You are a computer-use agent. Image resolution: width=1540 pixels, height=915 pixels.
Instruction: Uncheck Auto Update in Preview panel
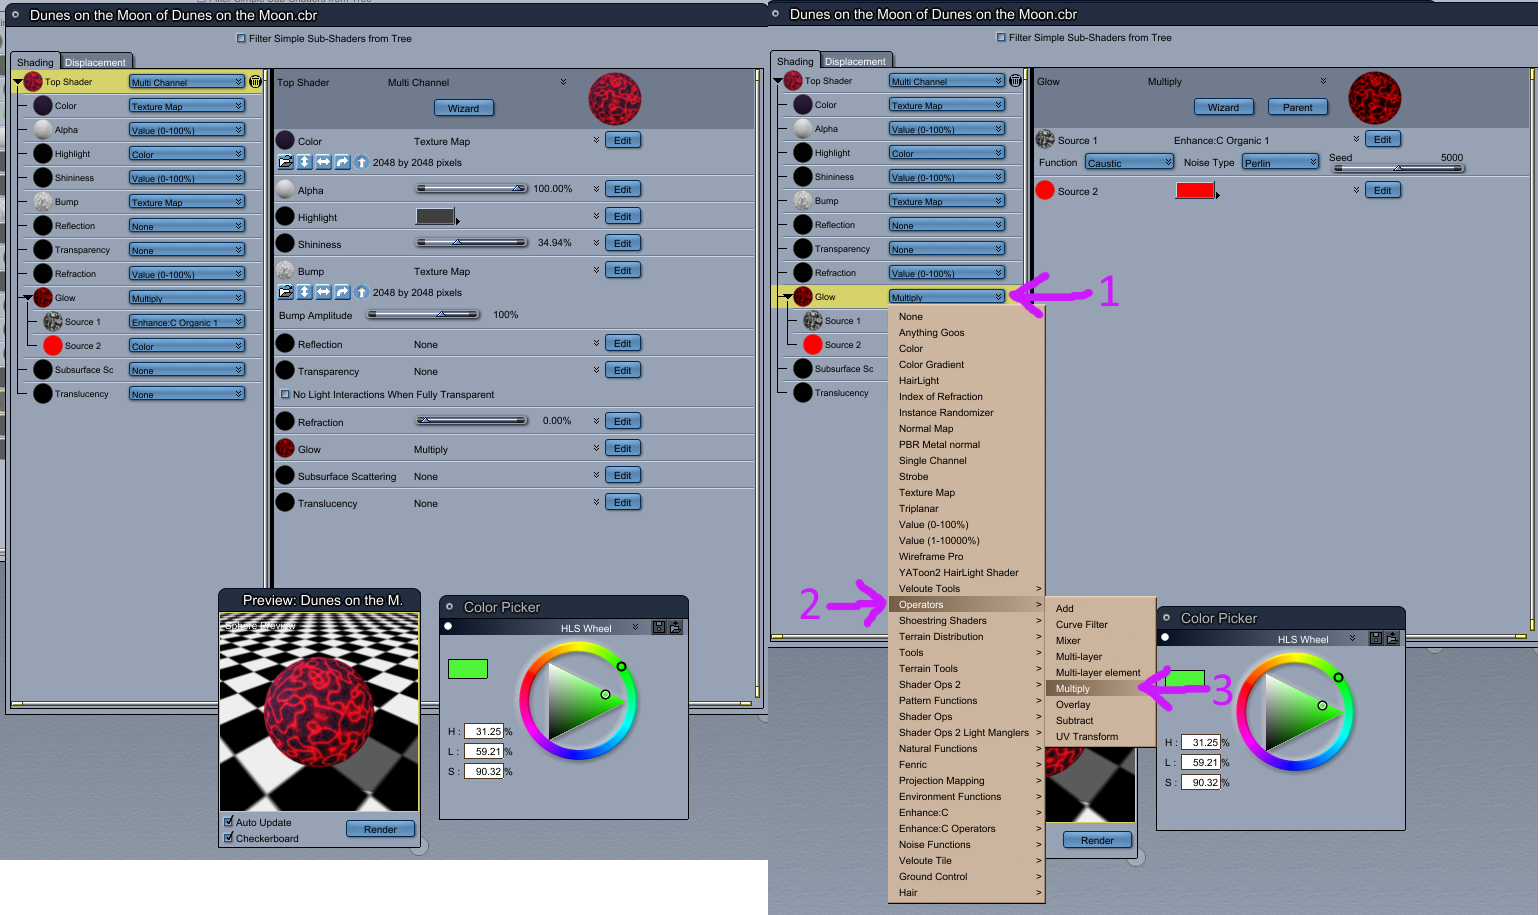pyautogui.click(x=229, y=822)
